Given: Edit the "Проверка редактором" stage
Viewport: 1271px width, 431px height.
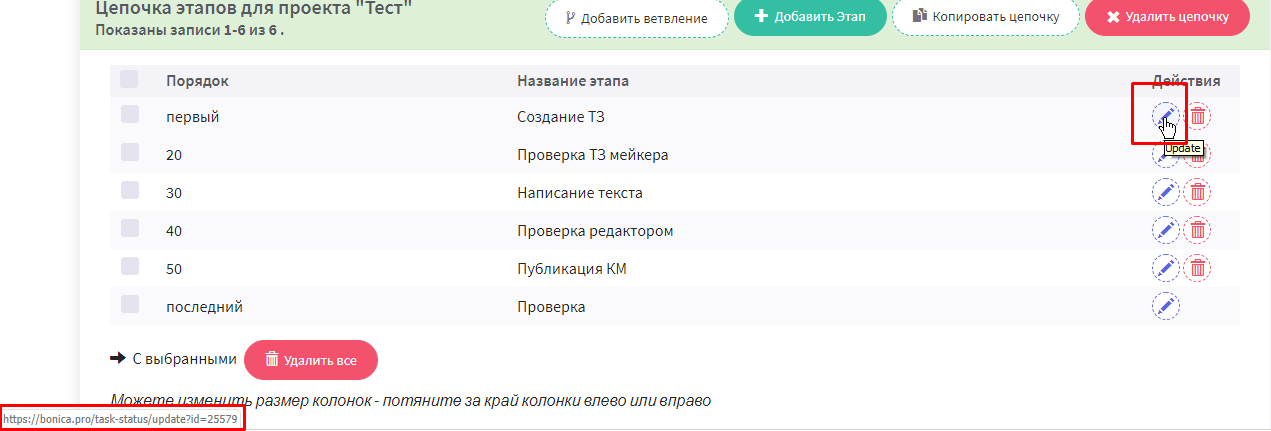Looking at the screenshot, I should [1165, 230].
